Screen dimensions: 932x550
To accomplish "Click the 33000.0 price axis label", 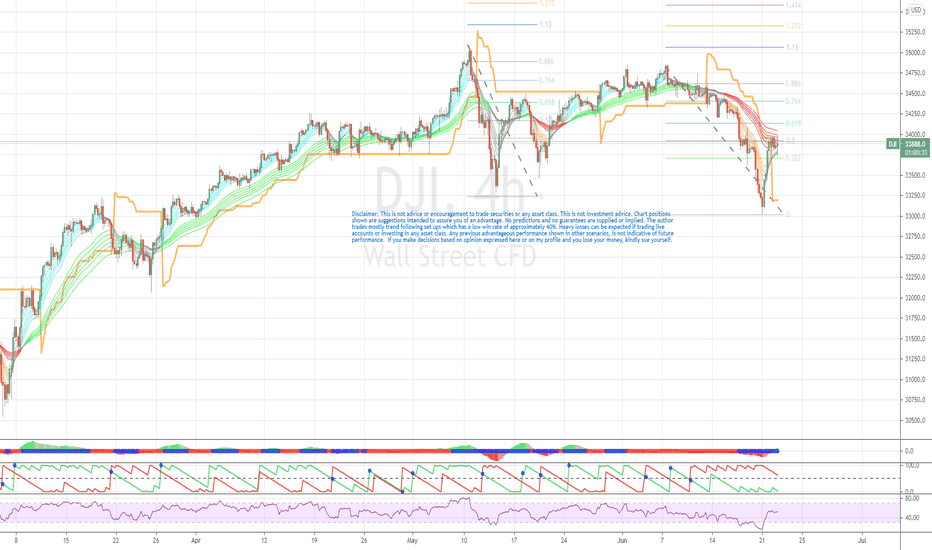I will (915, 216).
